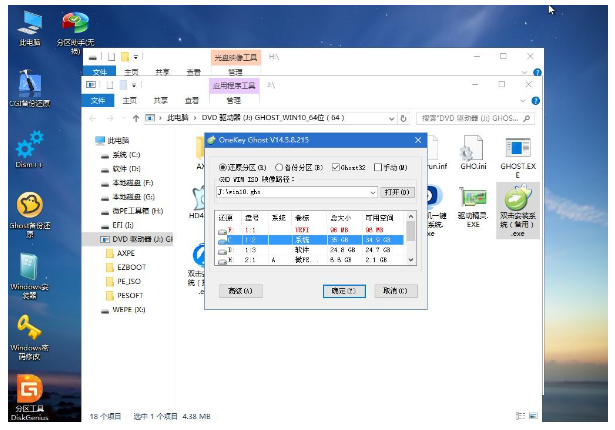Select 软件 (D:) in navigation tree
Image resolution: width=615 pixels, height=430 pixels.
121,169
